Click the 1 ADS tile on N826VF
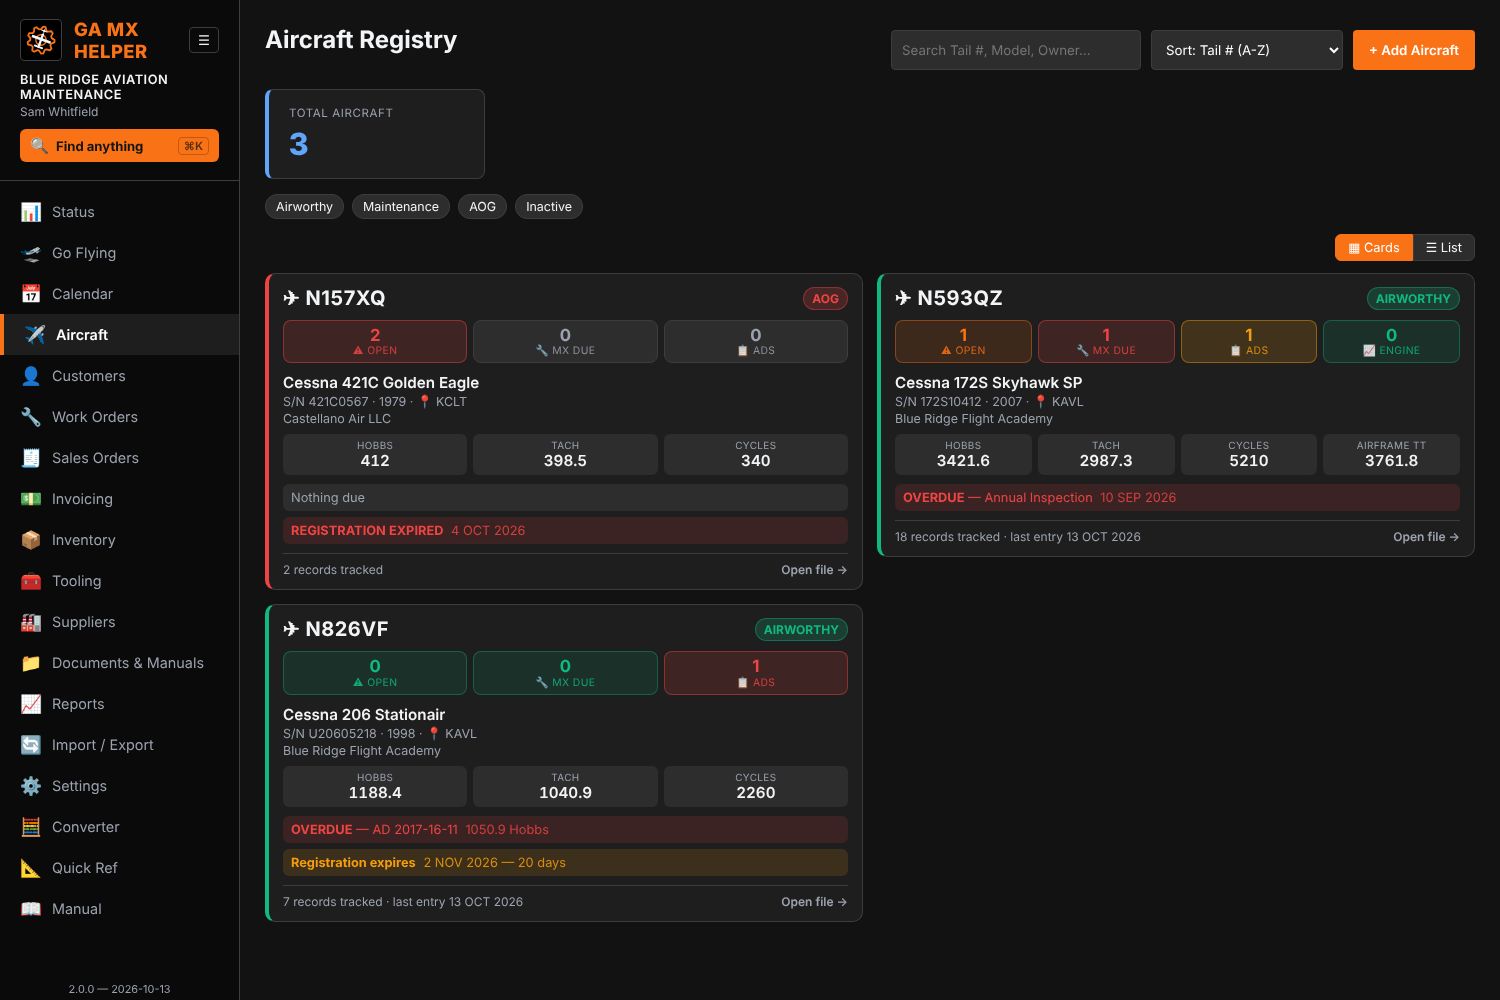The image size is (1500, 1000). click(x=756, y=673)
